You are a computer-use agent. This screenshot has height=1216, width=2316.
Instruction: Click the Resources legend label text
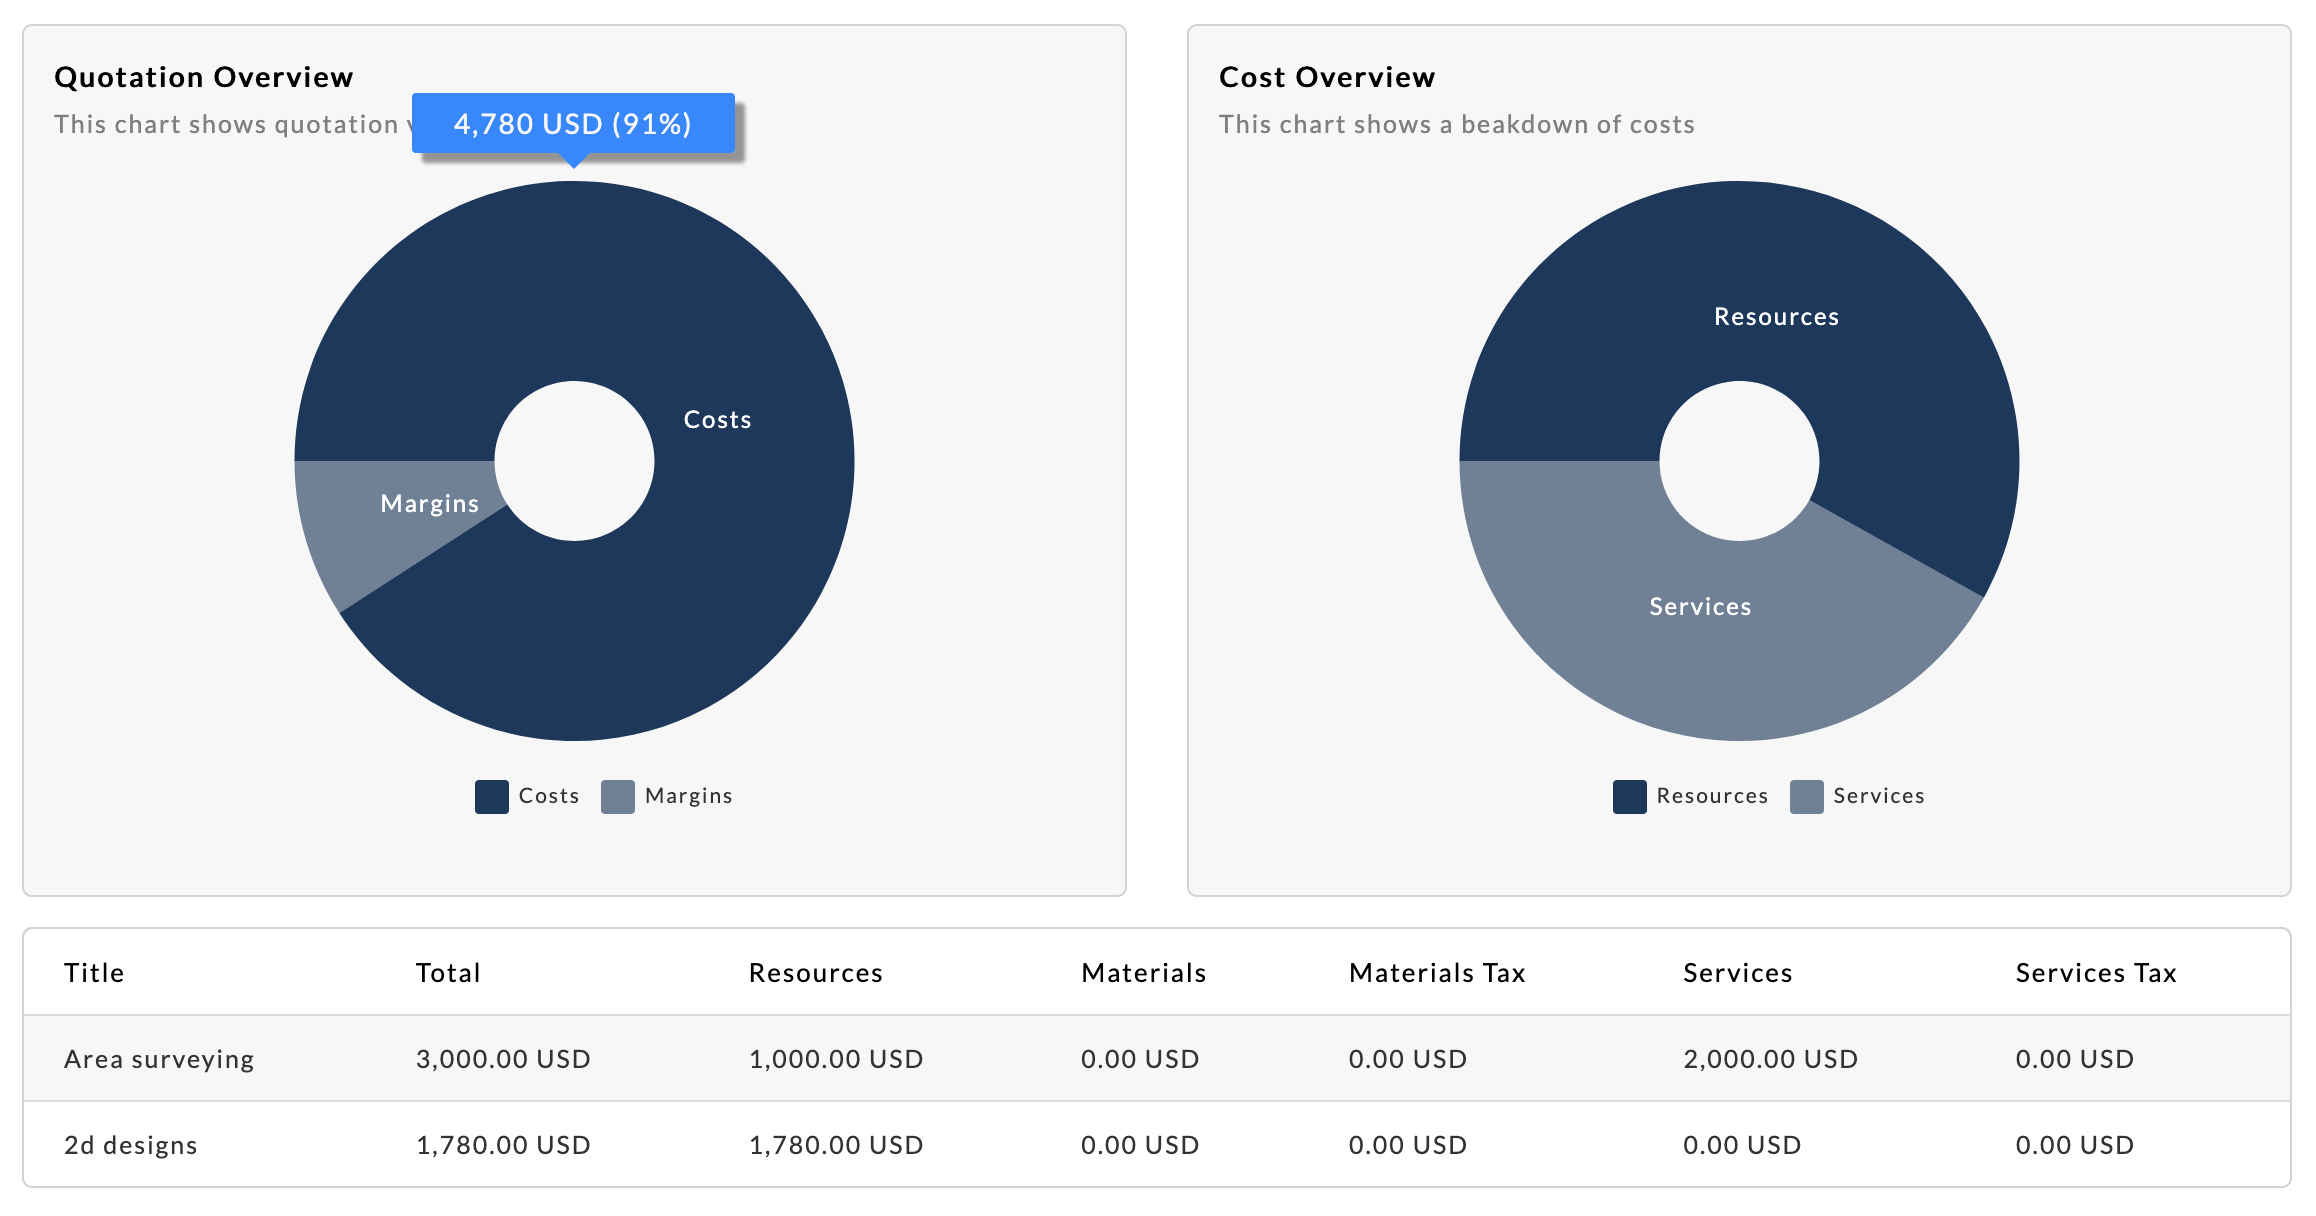pos(1712,796)
